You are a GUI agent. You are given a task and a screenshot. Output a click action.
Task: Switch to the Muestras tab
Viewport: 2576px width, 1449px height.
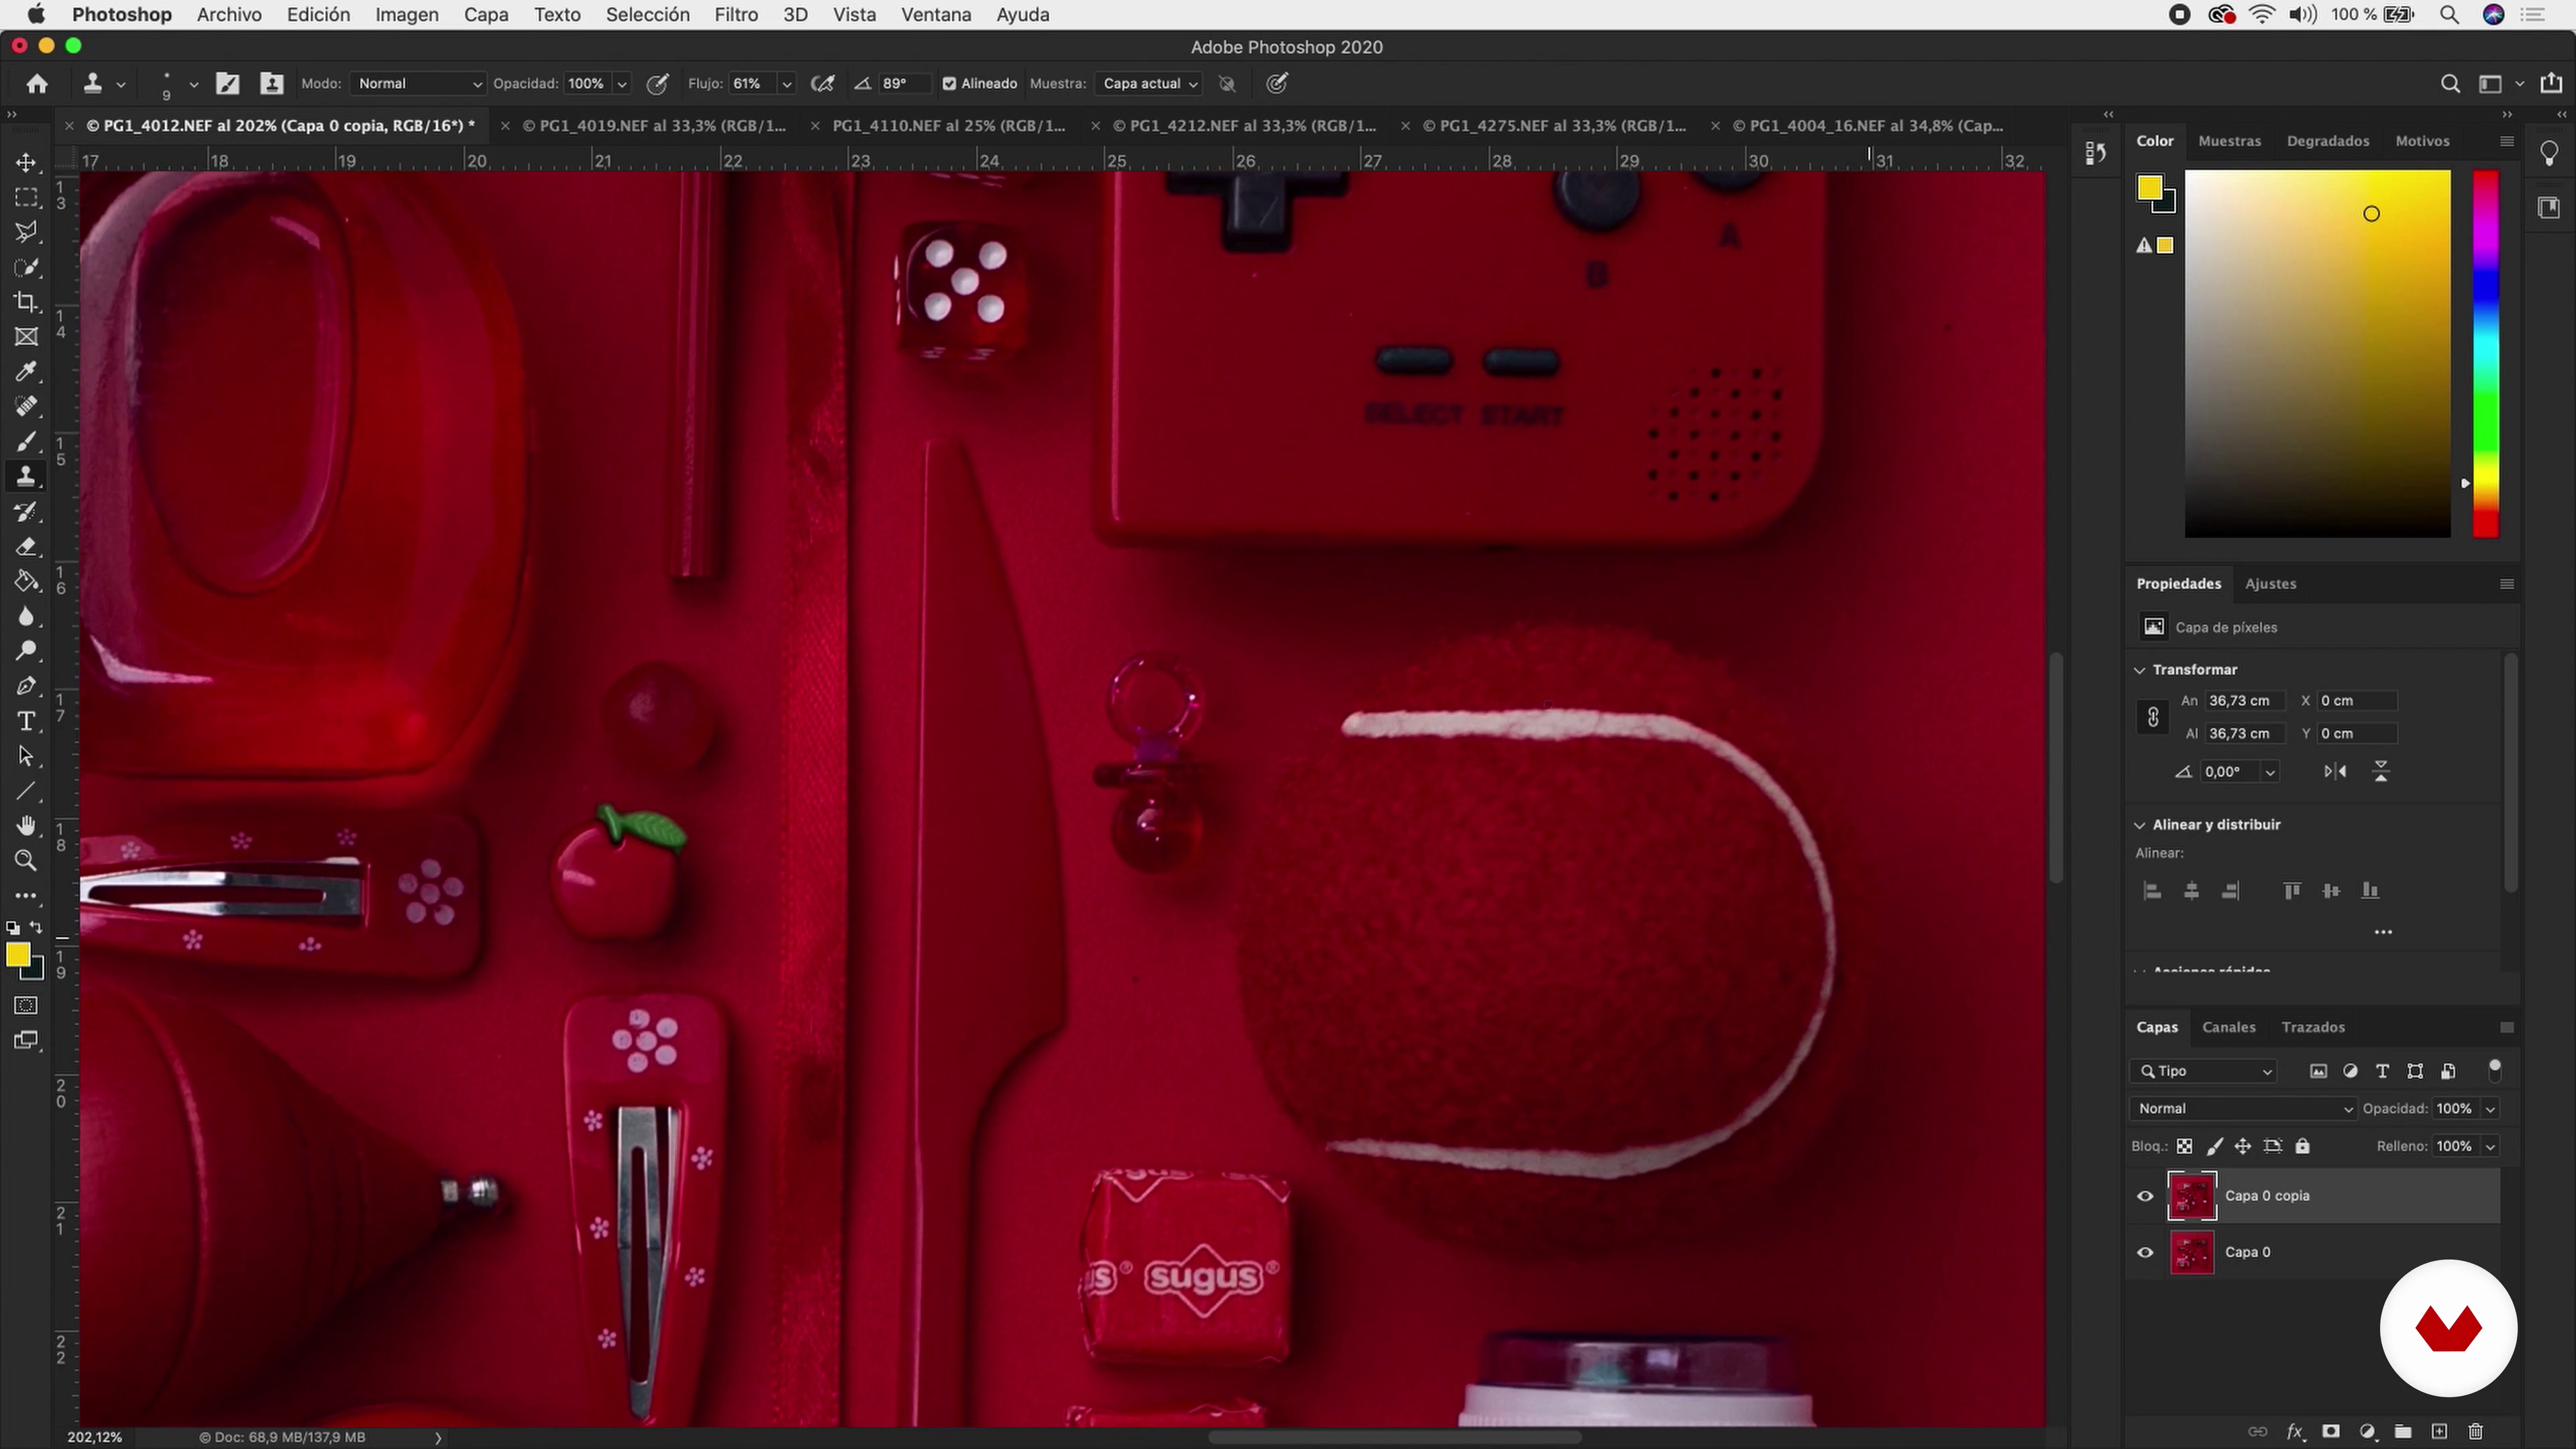[2229, 141]
